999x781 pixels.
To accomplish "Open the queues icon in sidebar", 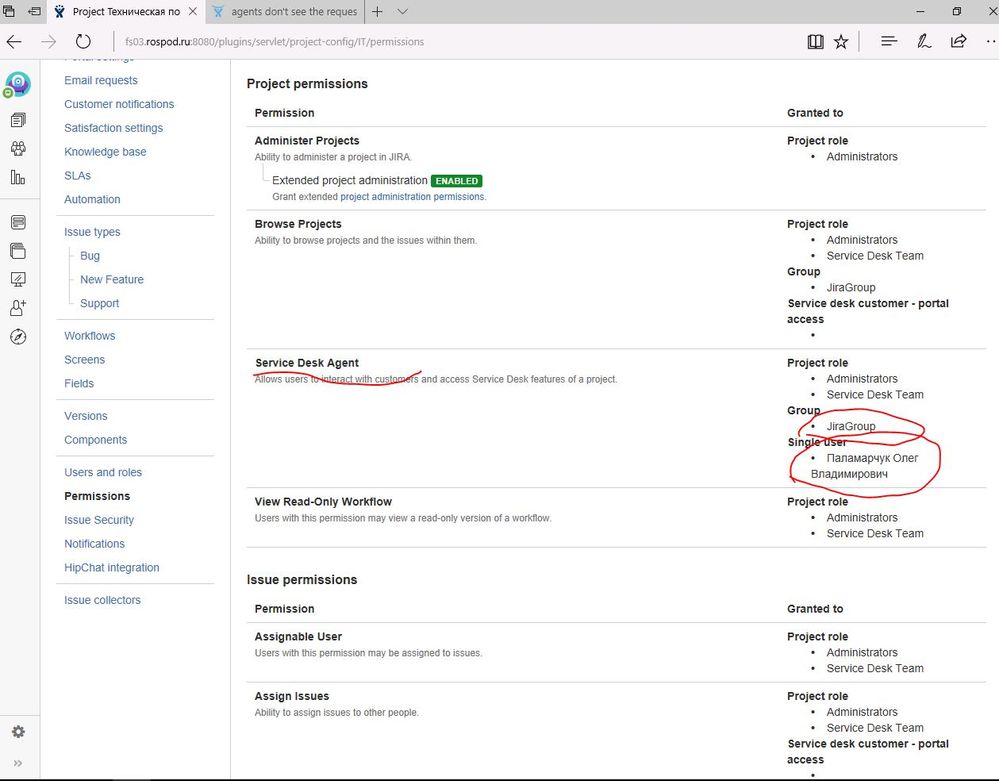I will pos(18,120).
